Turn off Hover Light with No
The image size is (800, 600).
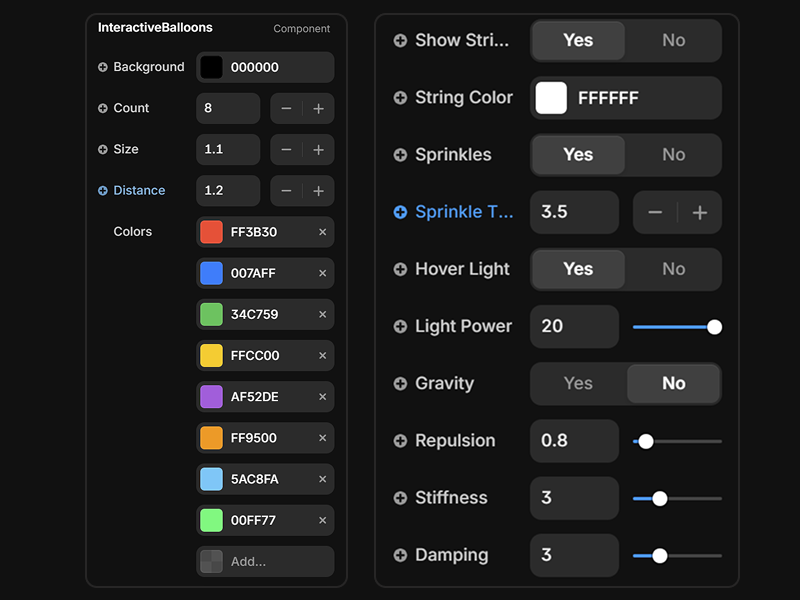pos(673,269)
